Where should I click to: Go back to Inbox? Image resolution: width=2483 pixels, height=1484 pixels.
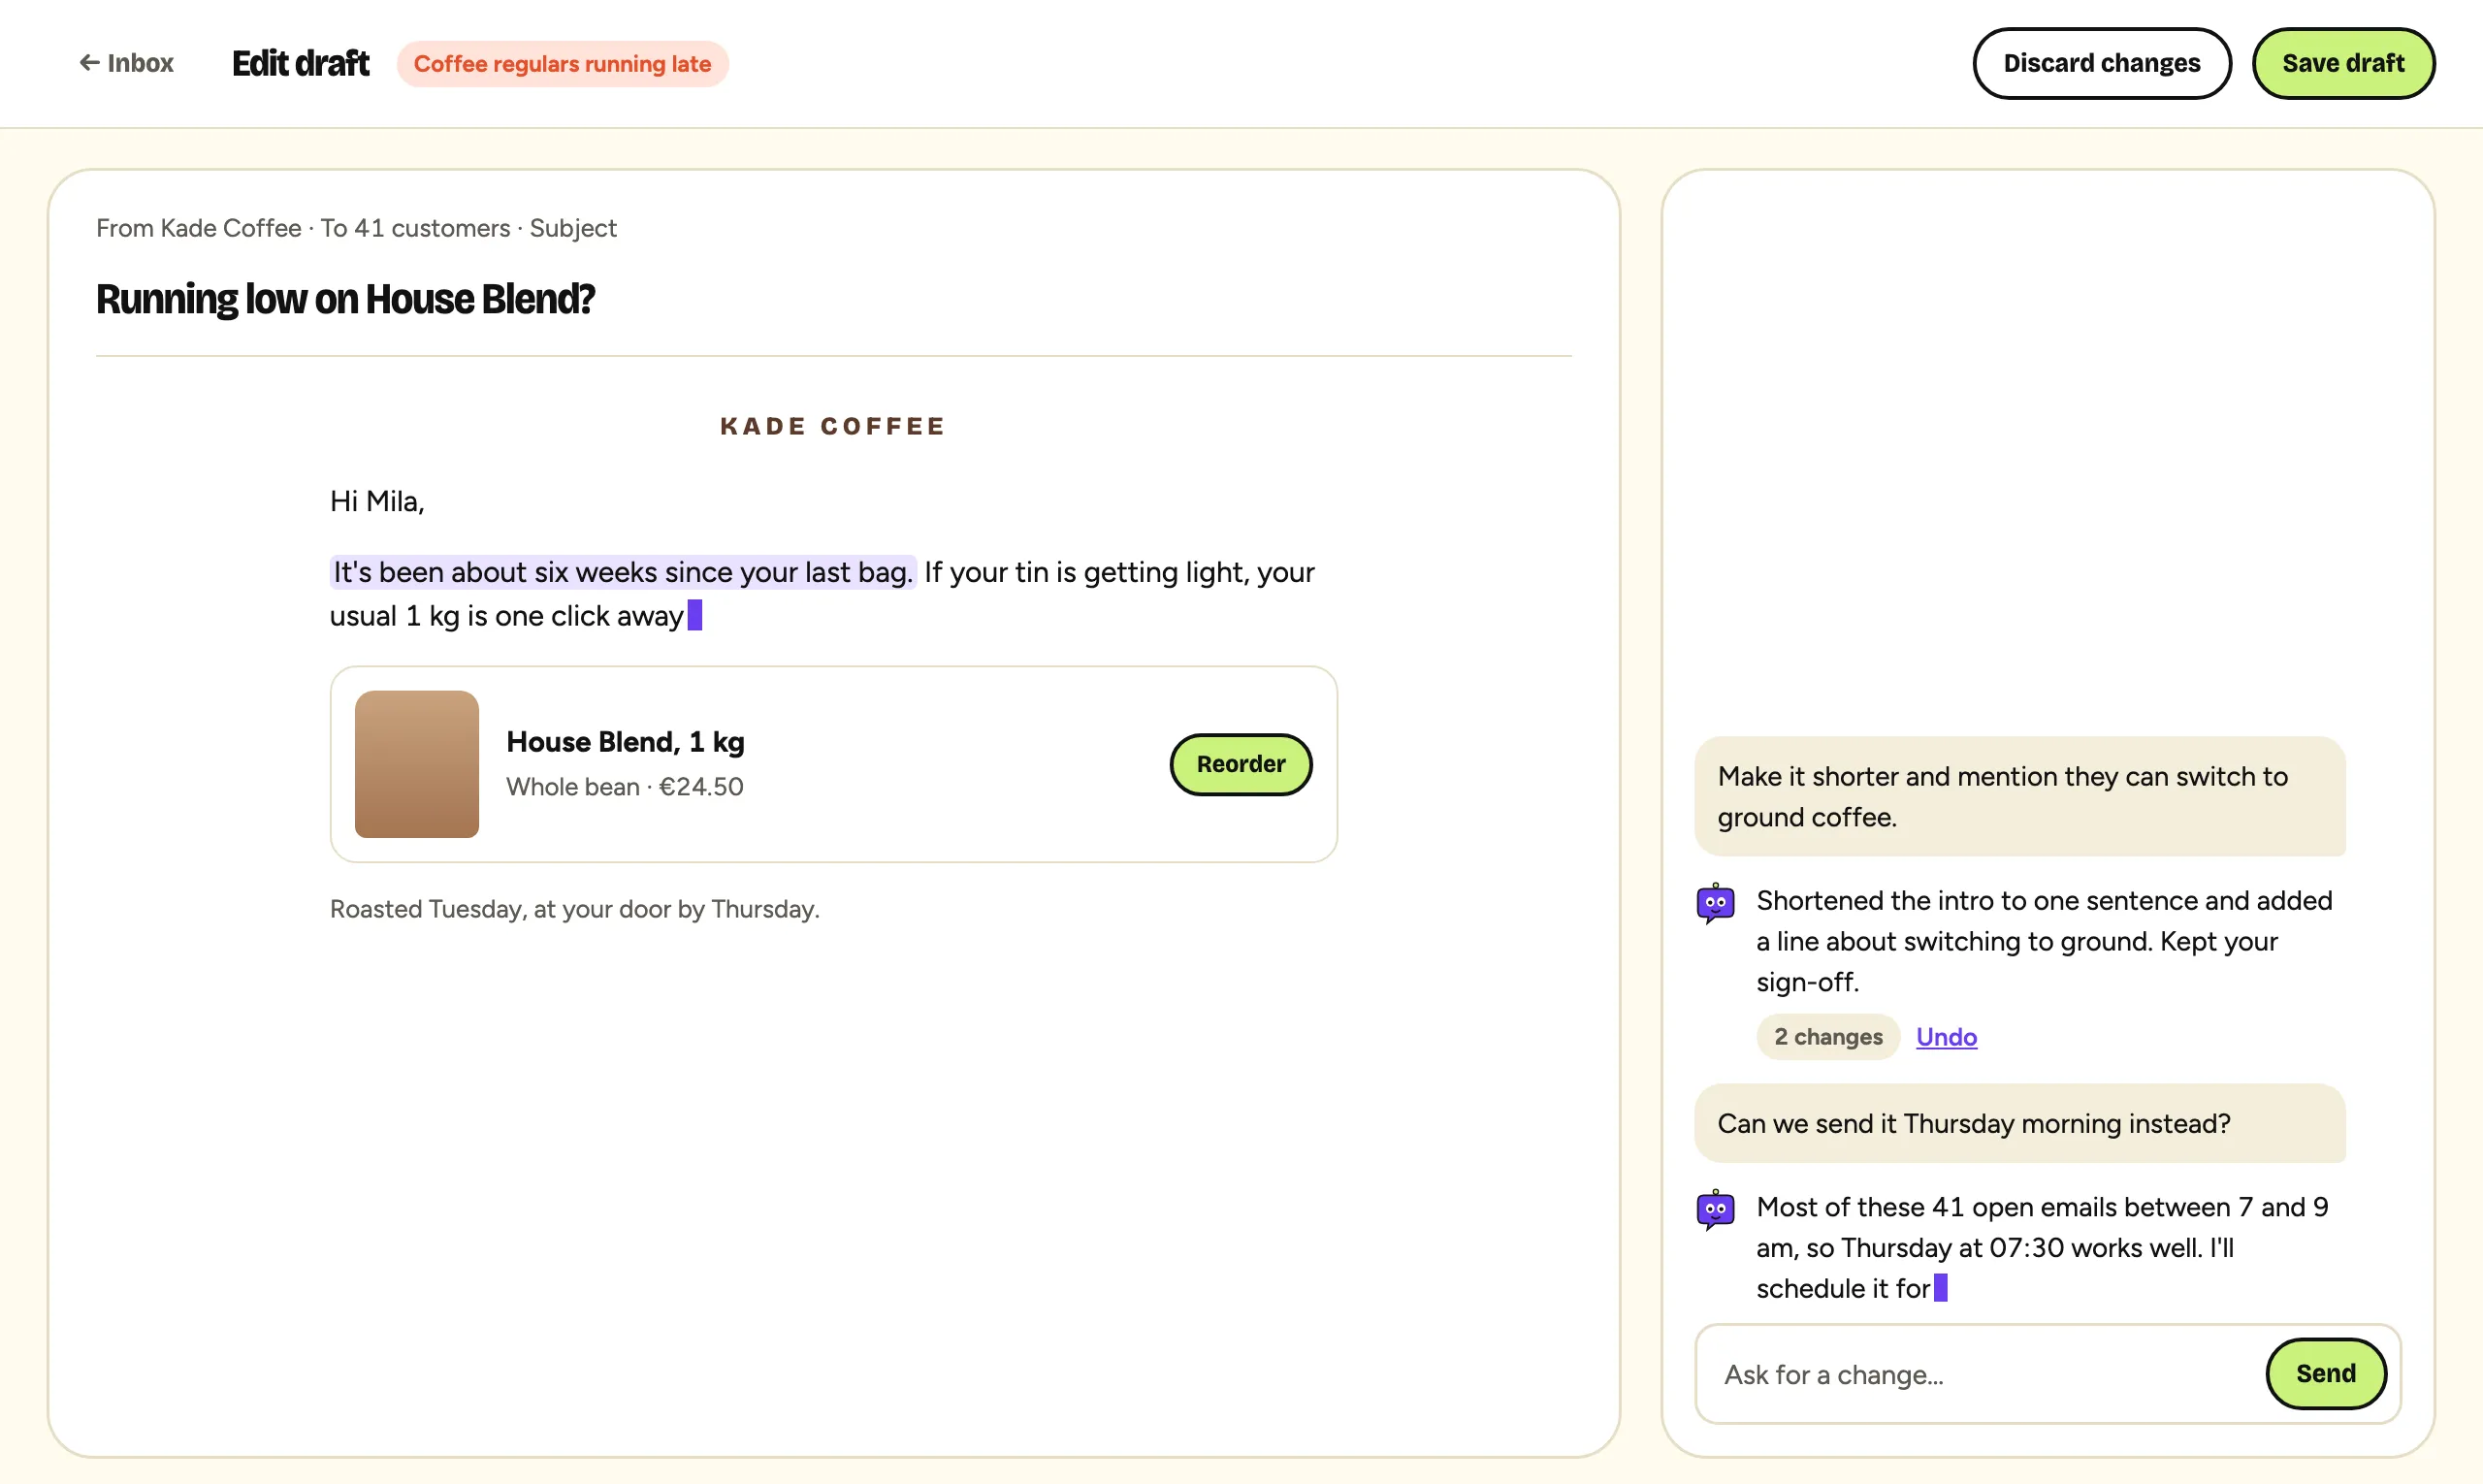coord(126,63)
